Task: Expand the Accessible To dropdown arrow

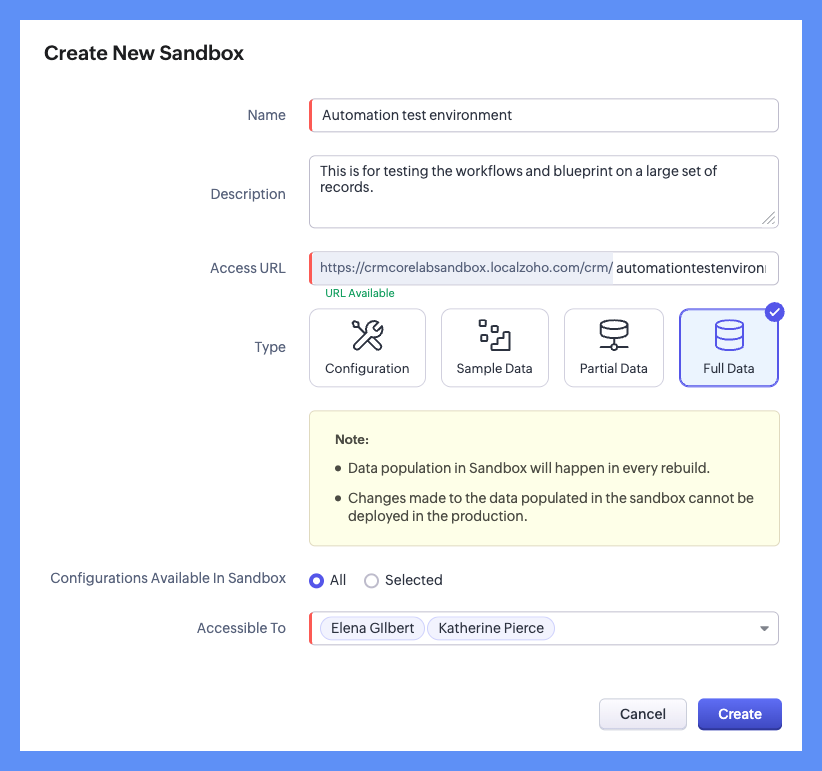Action: [x=764, y=629]
